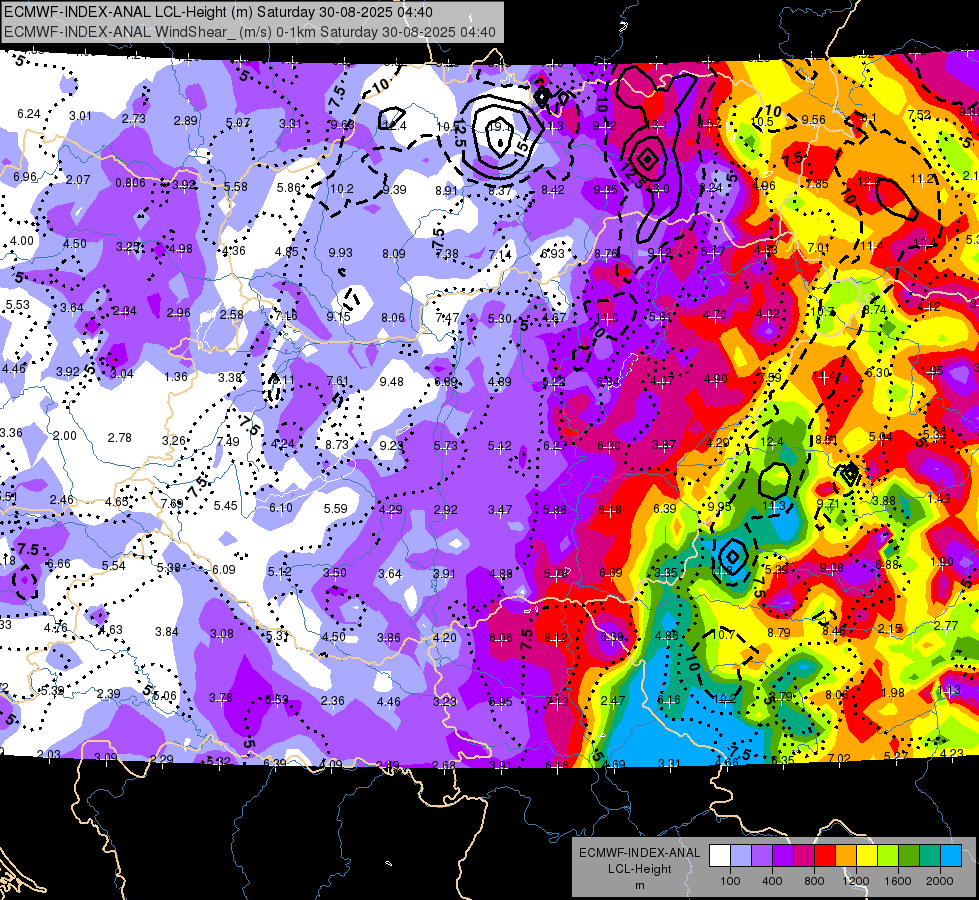The height and width of the screenshot is (900, 979).
Task: Click the value 2.07 on the map
Action: click(78, 180)
